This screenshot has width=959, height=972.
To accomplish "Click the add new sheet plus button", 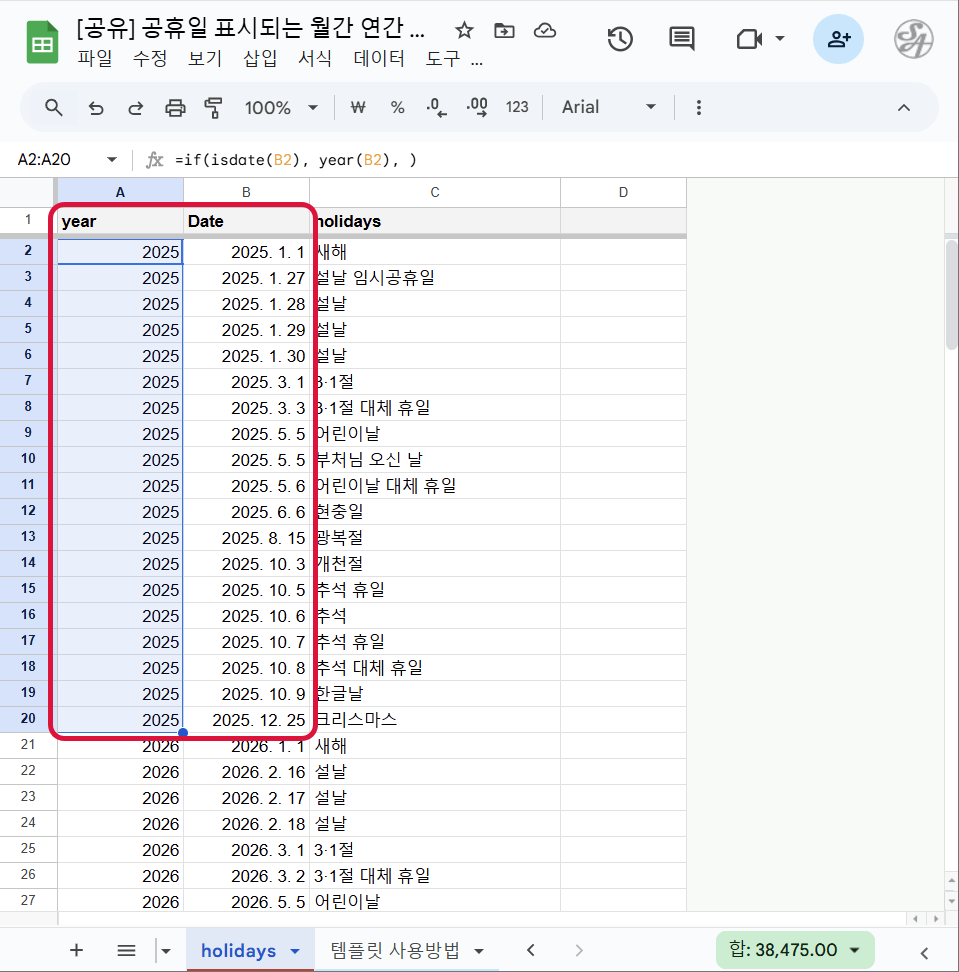I will coord(76,950).
